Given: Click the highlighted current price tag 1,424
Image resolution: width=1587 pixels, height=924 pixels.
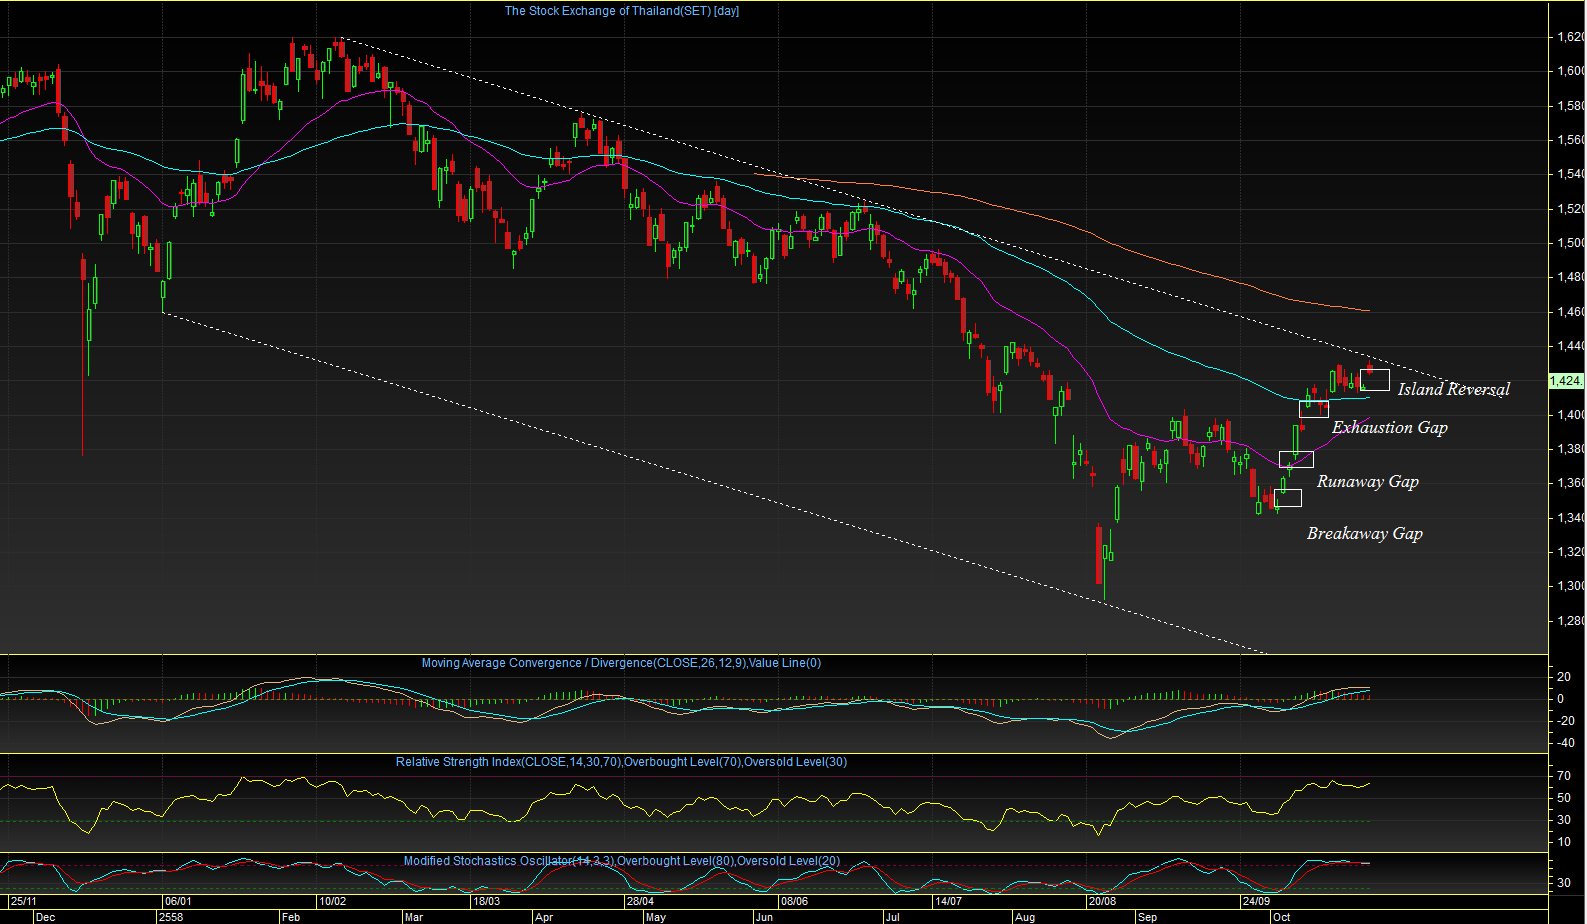Looking at the screenshot, I should pyautogui.click(x=1565, y=381).
